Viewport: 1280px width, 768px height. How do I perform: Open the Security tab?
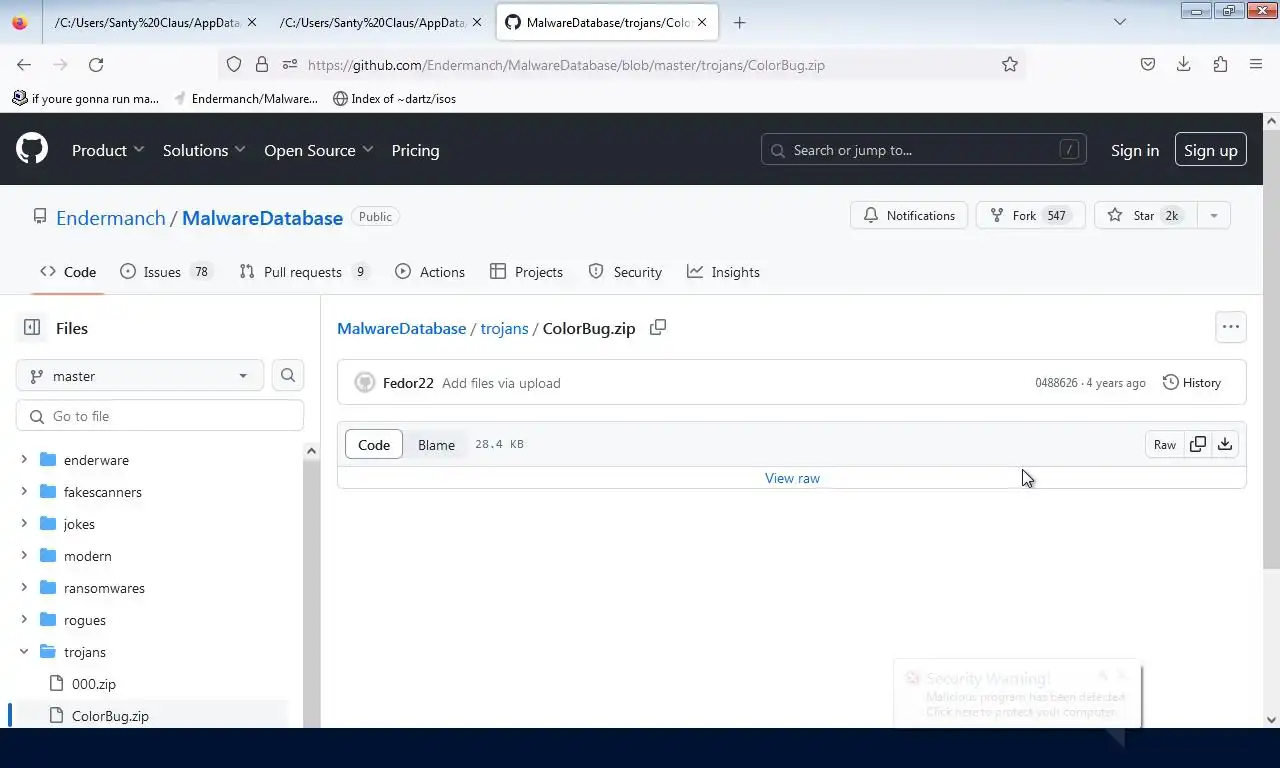(x=625, y=272)
